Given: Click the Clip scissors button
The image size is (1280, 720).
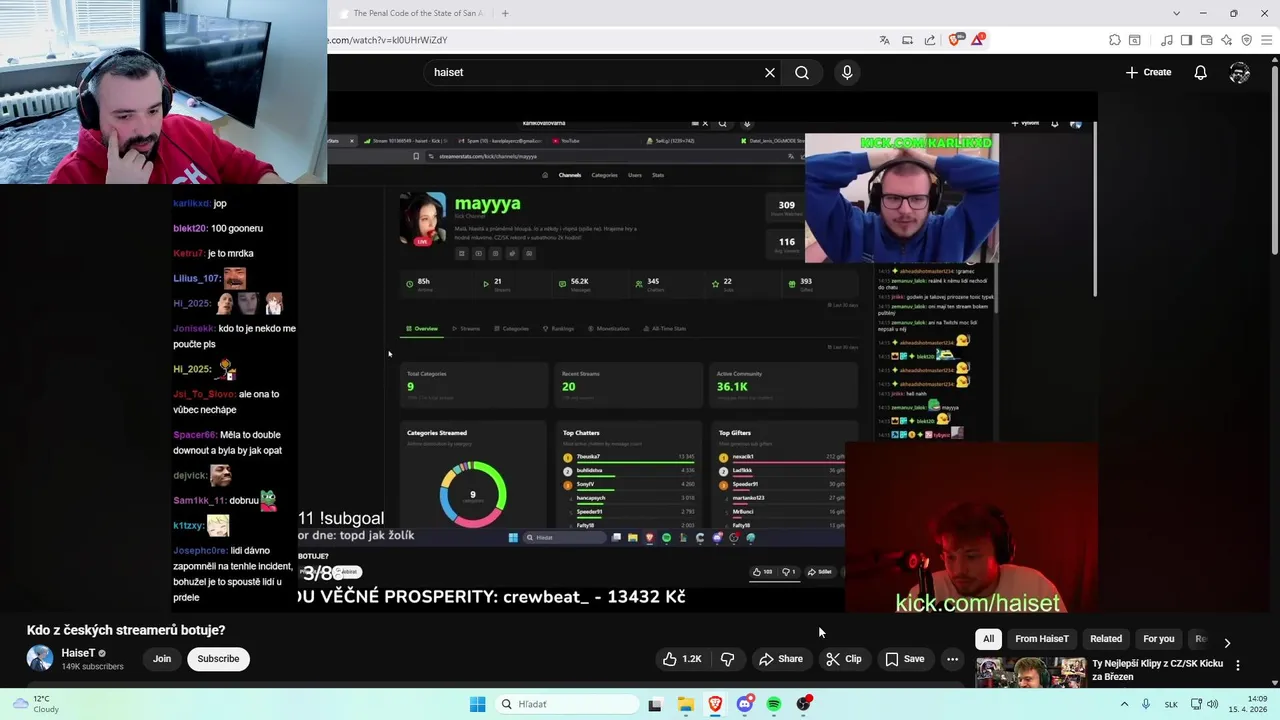Looking at the screenshot, I should pos(844,659).
